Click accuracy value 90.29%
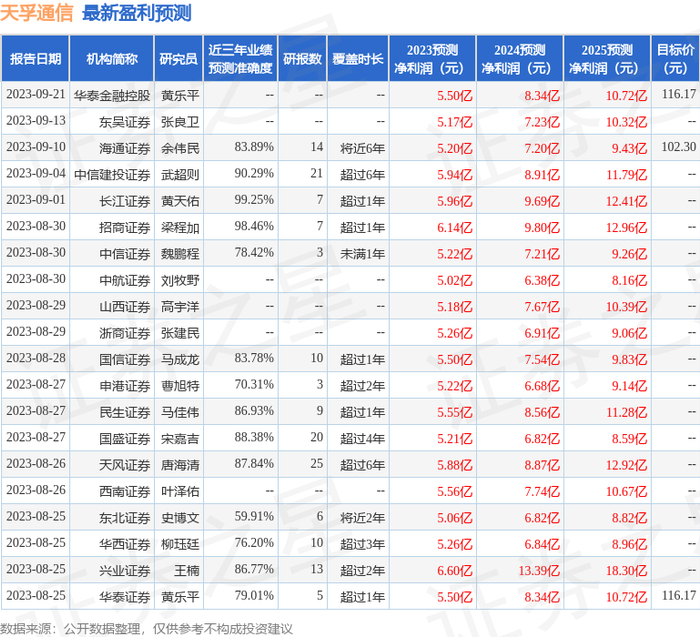This screenshot has height=637, width=700. pyautogui.click(x=254, y=173)
